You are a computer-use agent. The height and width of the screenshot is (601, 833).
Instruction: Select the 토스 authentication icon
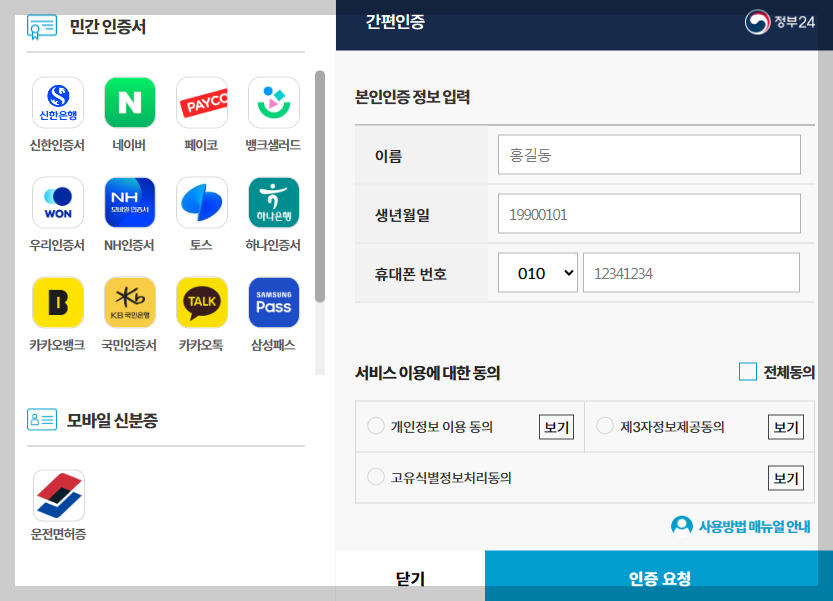(200, 203)
